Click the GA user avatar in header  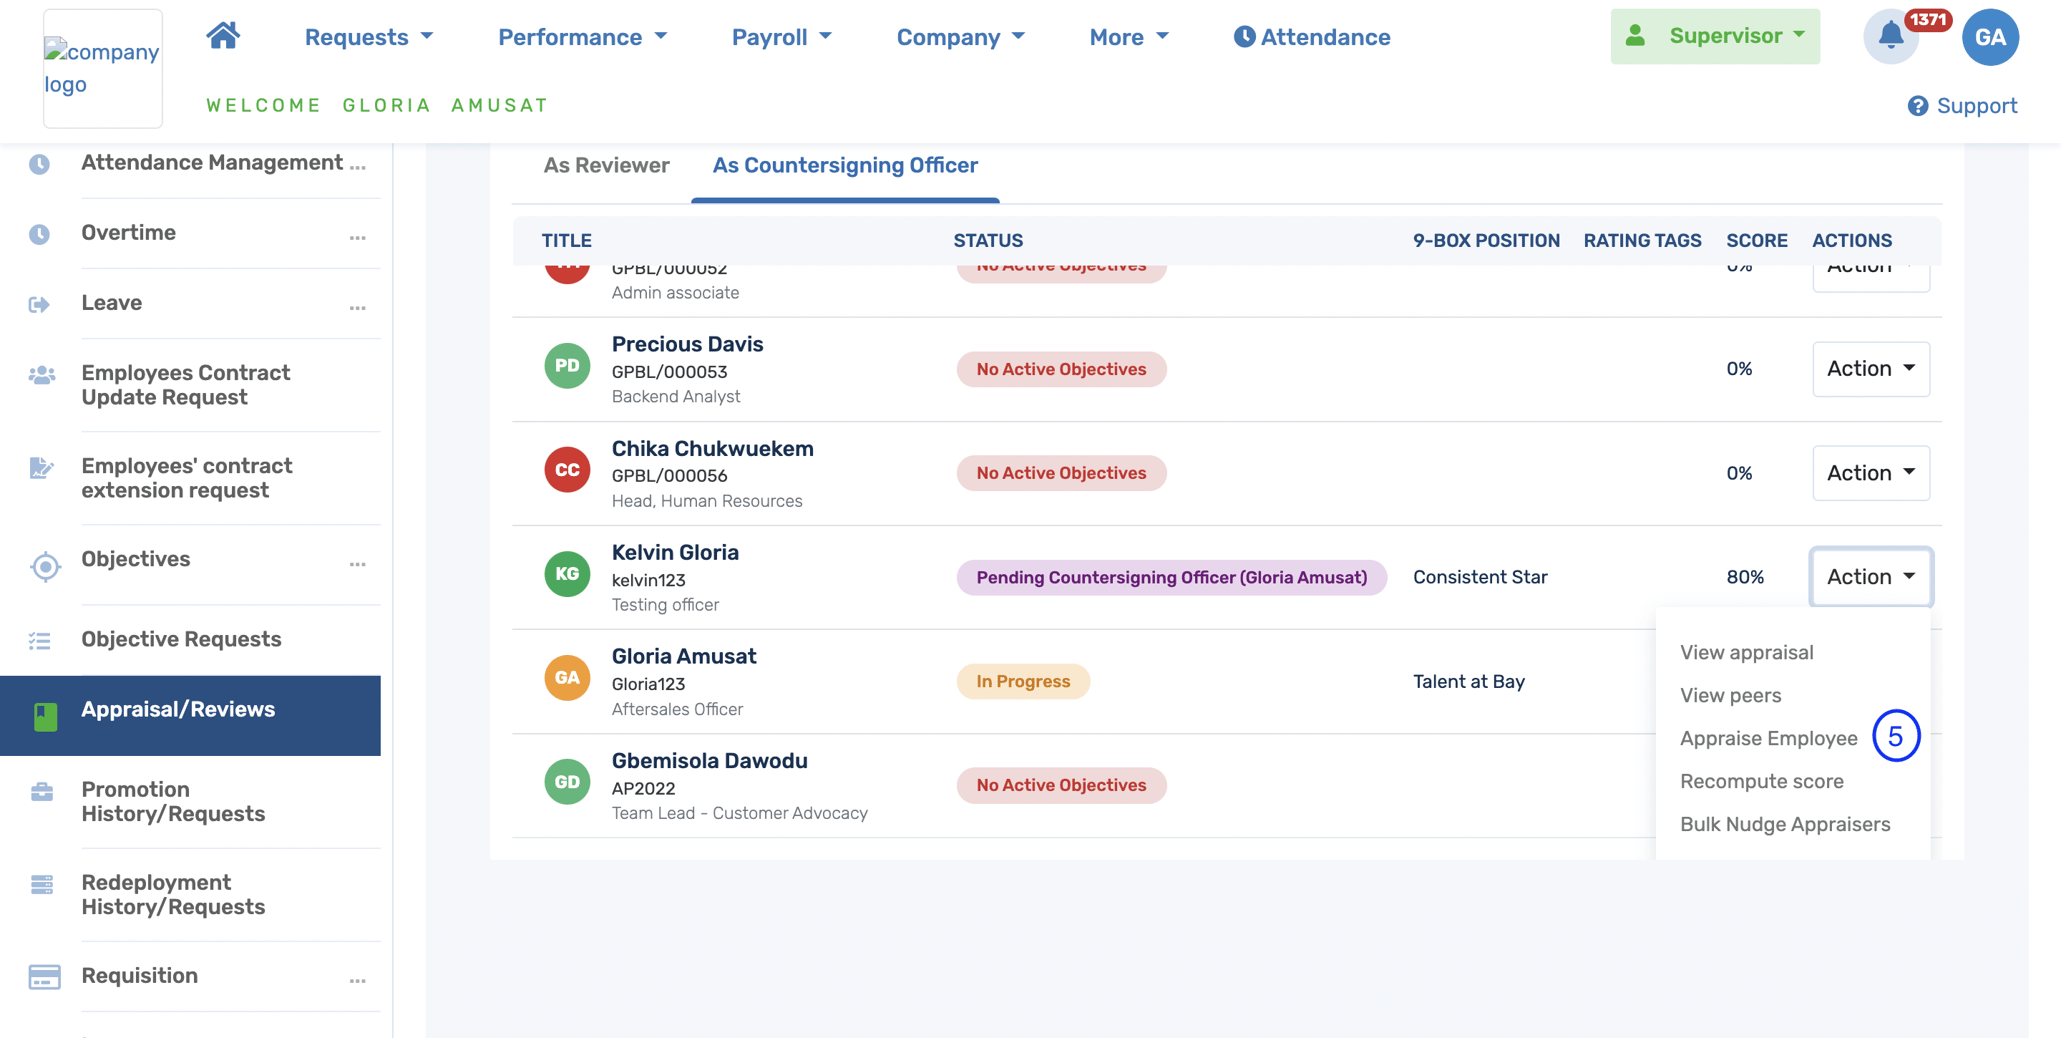pyautogui.click(x=1989, y=37)
